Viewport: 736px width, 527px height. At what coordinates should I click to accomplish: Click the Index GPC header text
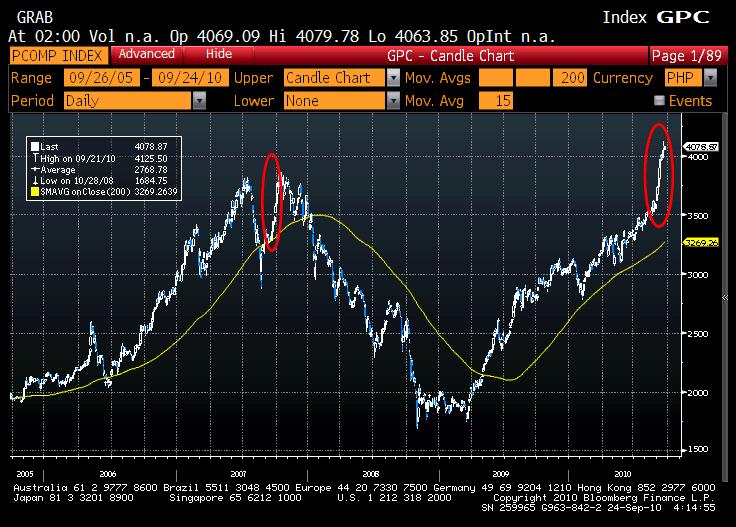pyautogui.click(x=656, y=17)
